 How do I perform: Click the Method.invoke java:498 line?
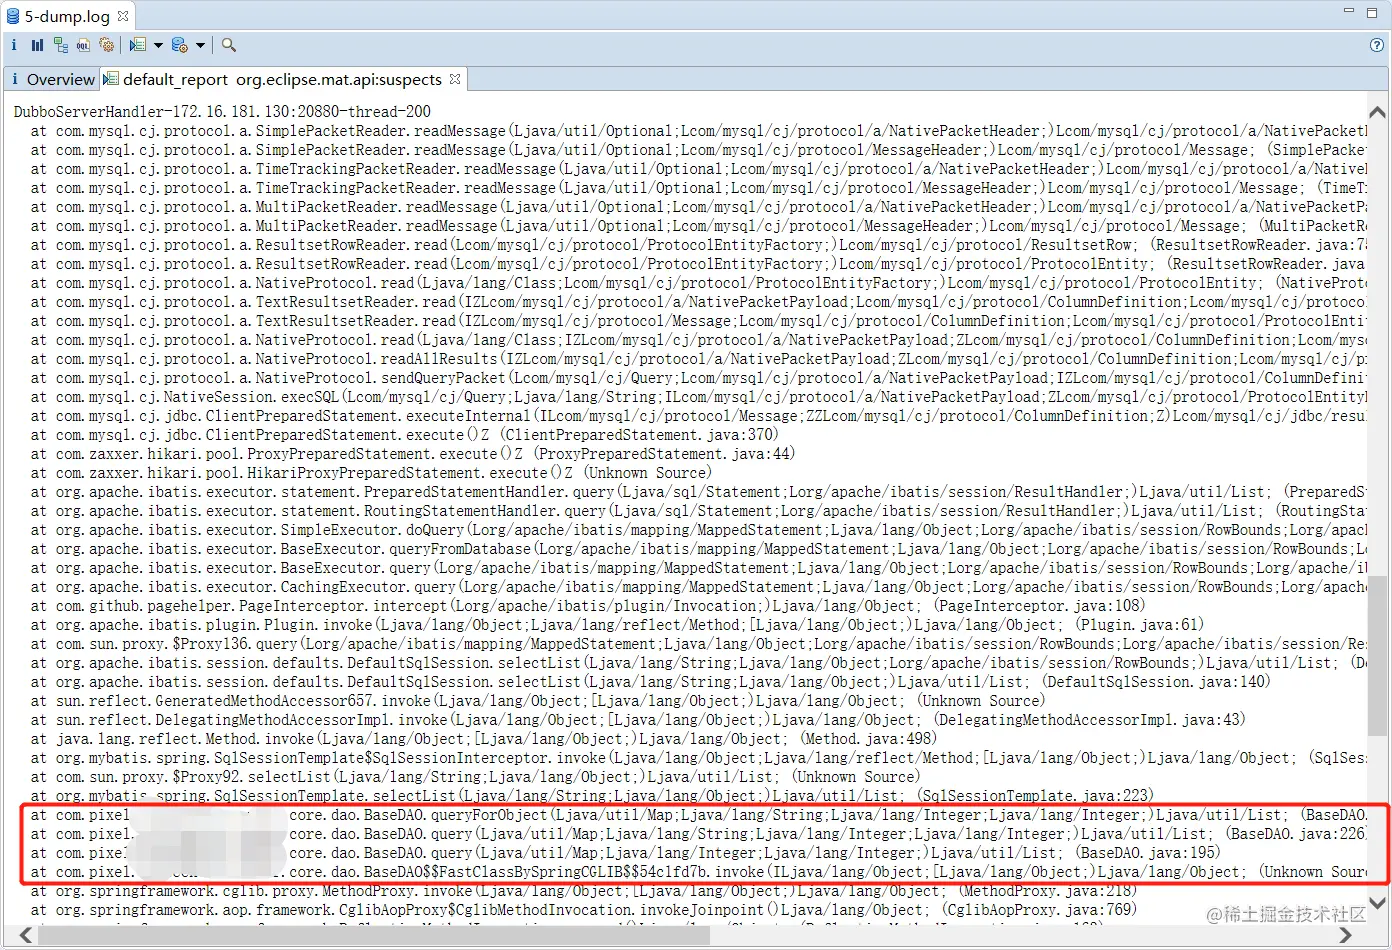pos(484,738)
